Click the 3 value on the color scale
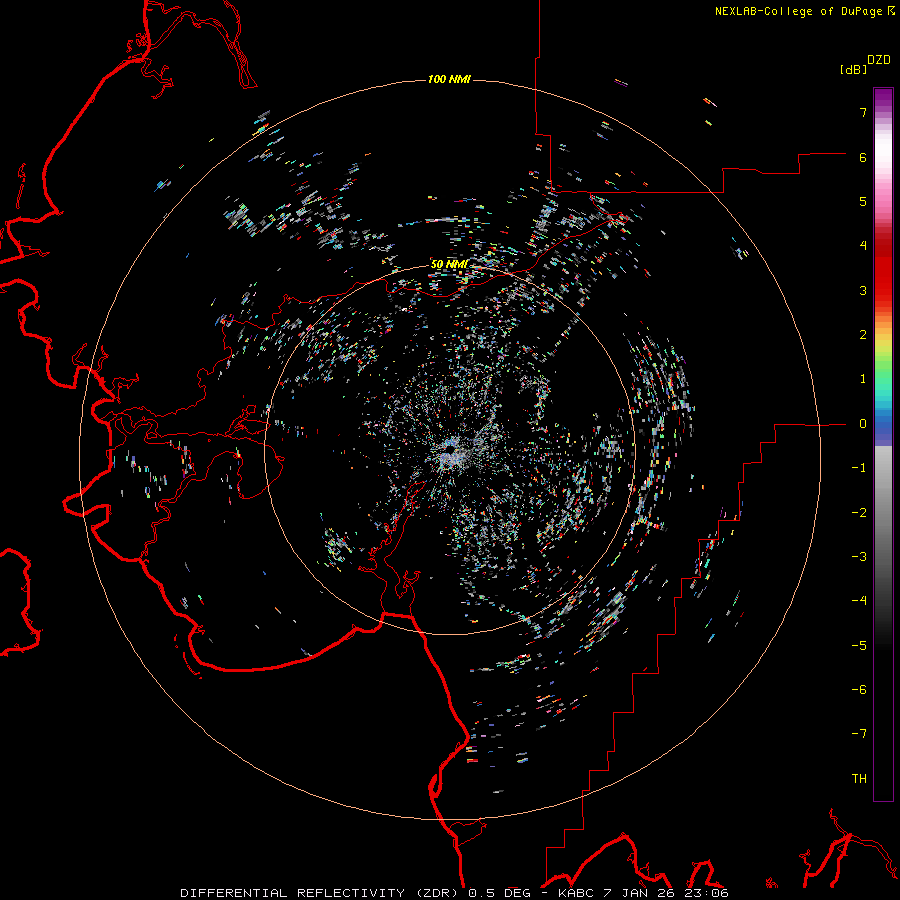The width and height of the screenshot is (900, 900). (863, 290)
